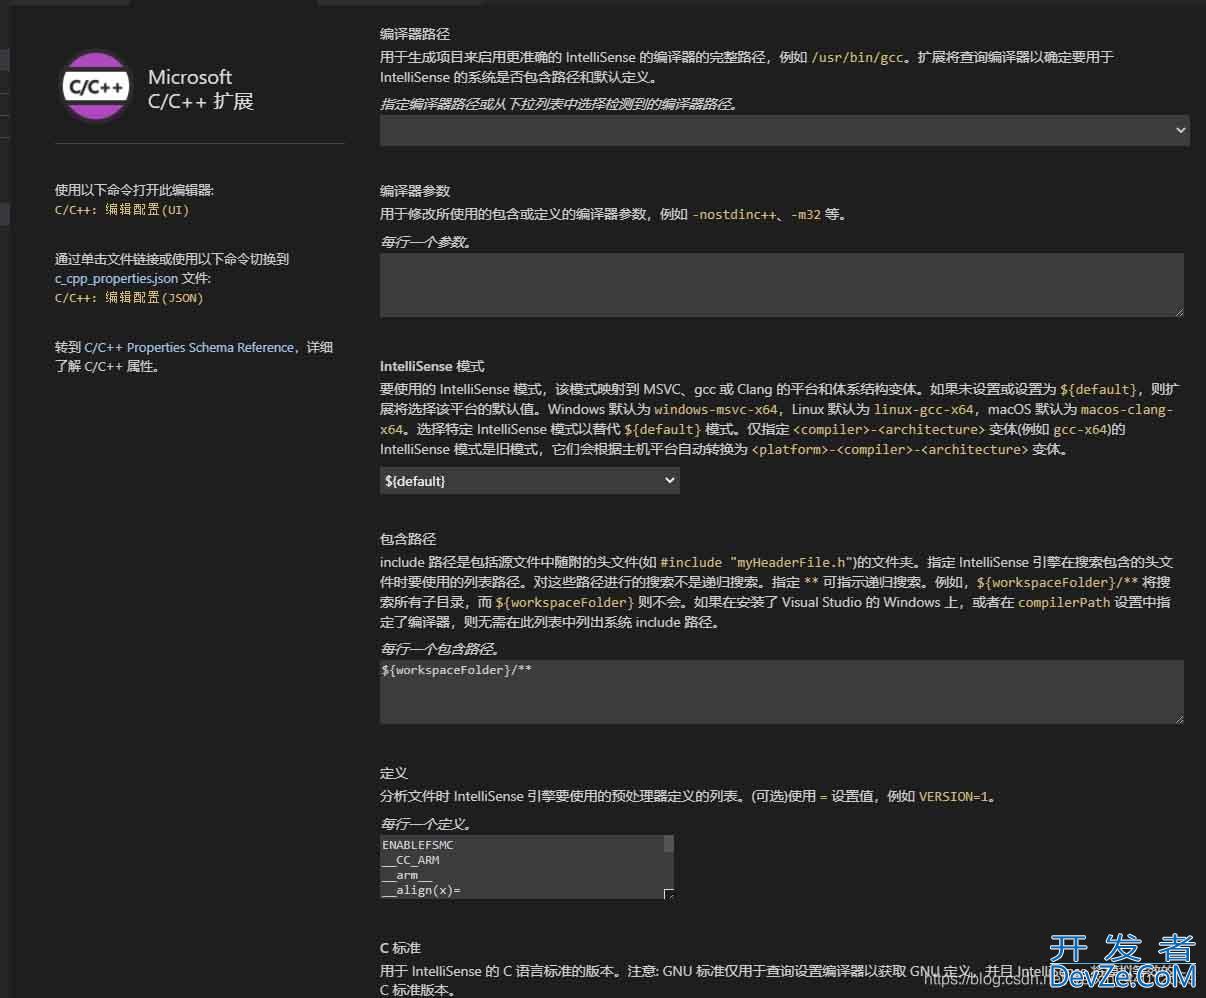Click the C/C++: 编辑配置(UI) command text
The height and width of the screenshot is (998, 1206).
(x=122, y=210)
